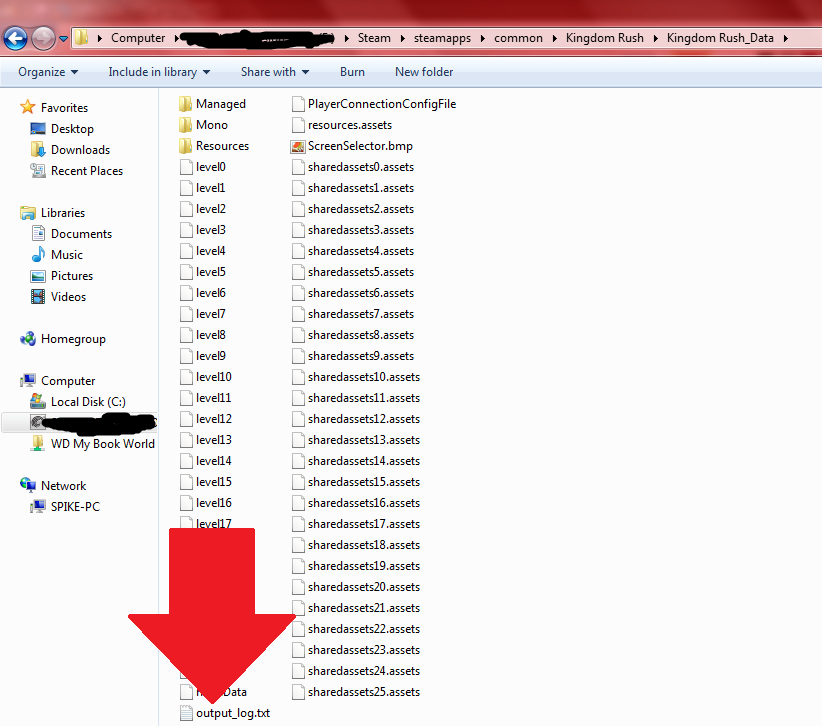This screenshot has height=726, width=822.
Task: Click the Recent Places icon in sidebar
Action: pyautogui.click(x=38, y=170)
